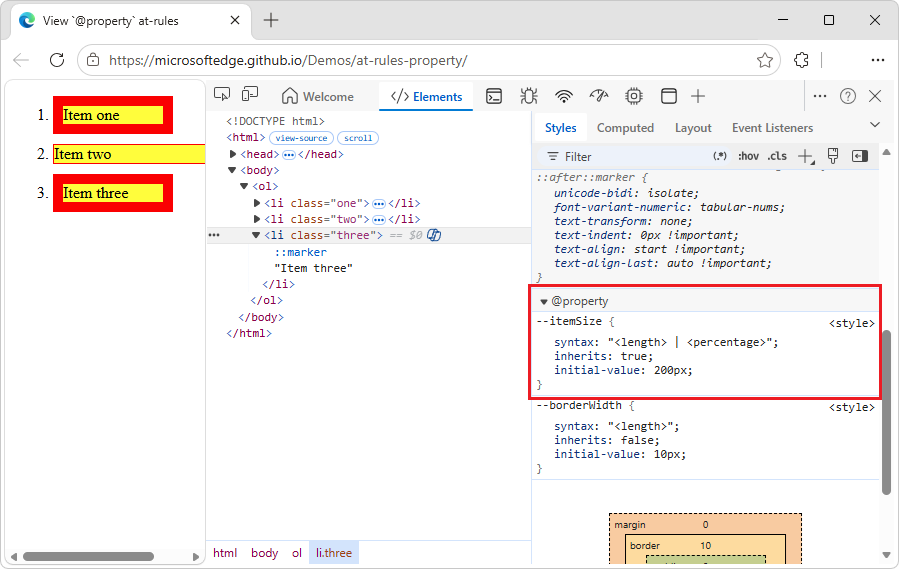Toggle device emulation icon
The height and width of the screenshot is (569, 899).
(250, 95)
